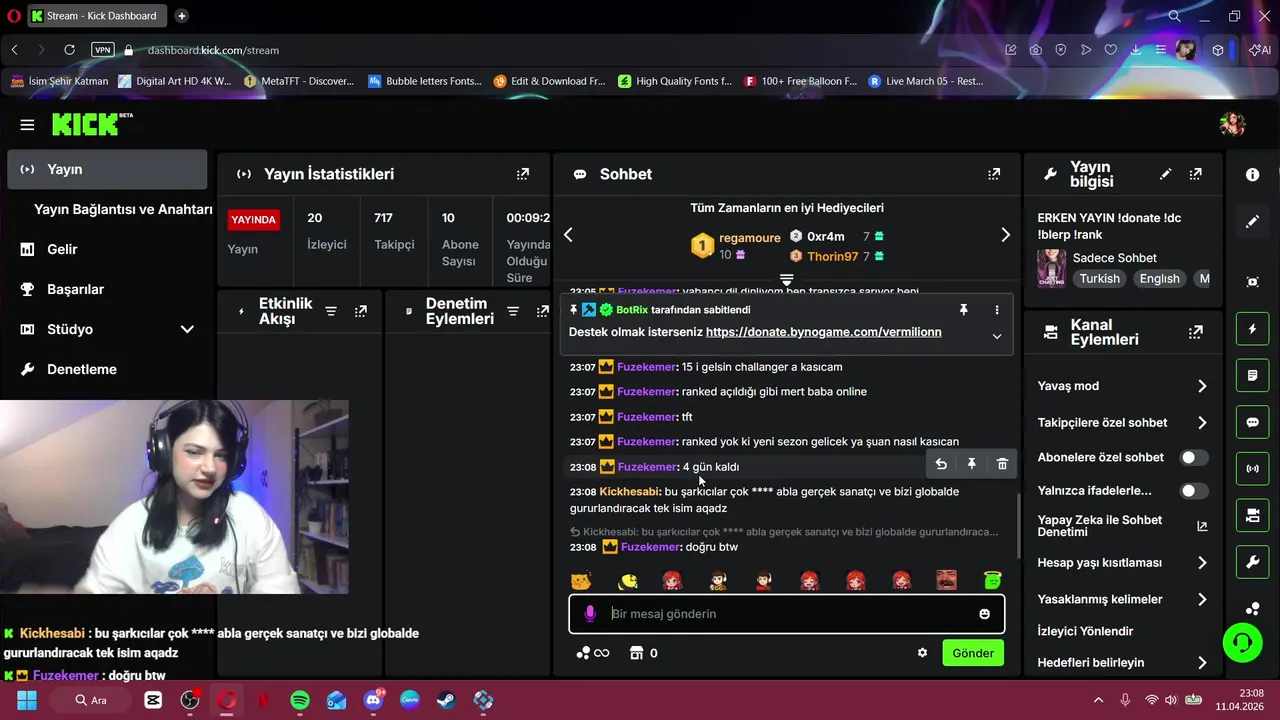Open three-dot menu on pinned message
The height and width of the screenshot is (720, 1280).
pyautogui.click(x=996, y=310)
